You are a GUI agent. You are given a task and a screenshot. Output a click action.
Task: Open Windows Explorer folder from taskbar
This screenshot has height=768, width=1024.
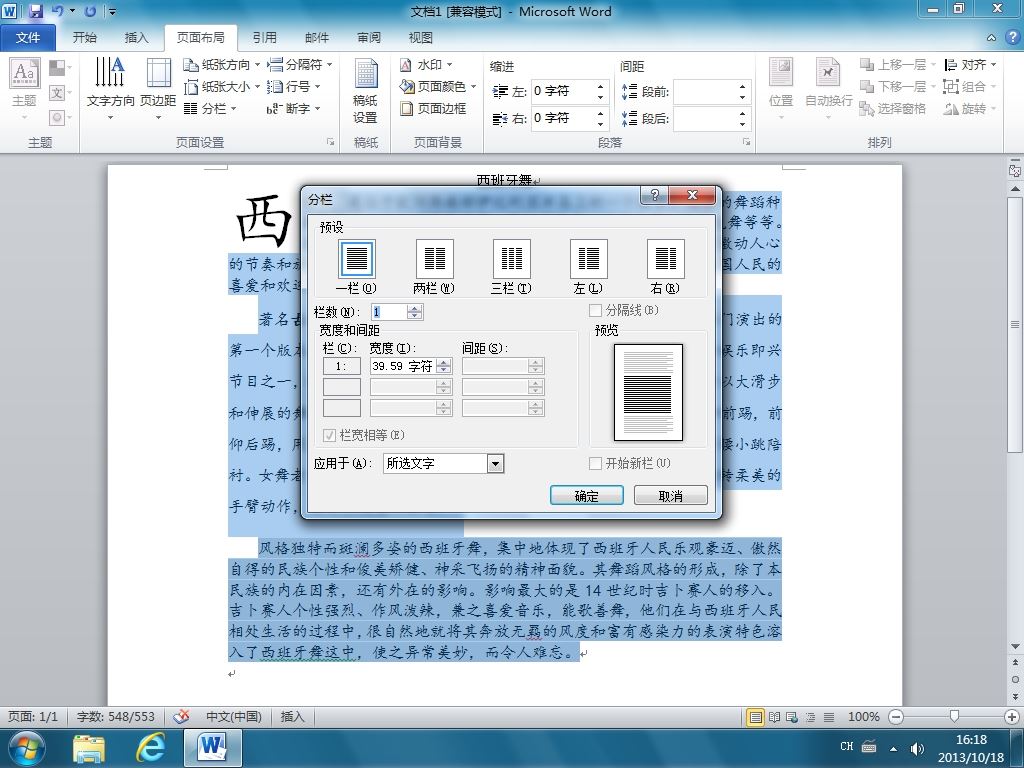pyautogui.click(x=89, y=748)
